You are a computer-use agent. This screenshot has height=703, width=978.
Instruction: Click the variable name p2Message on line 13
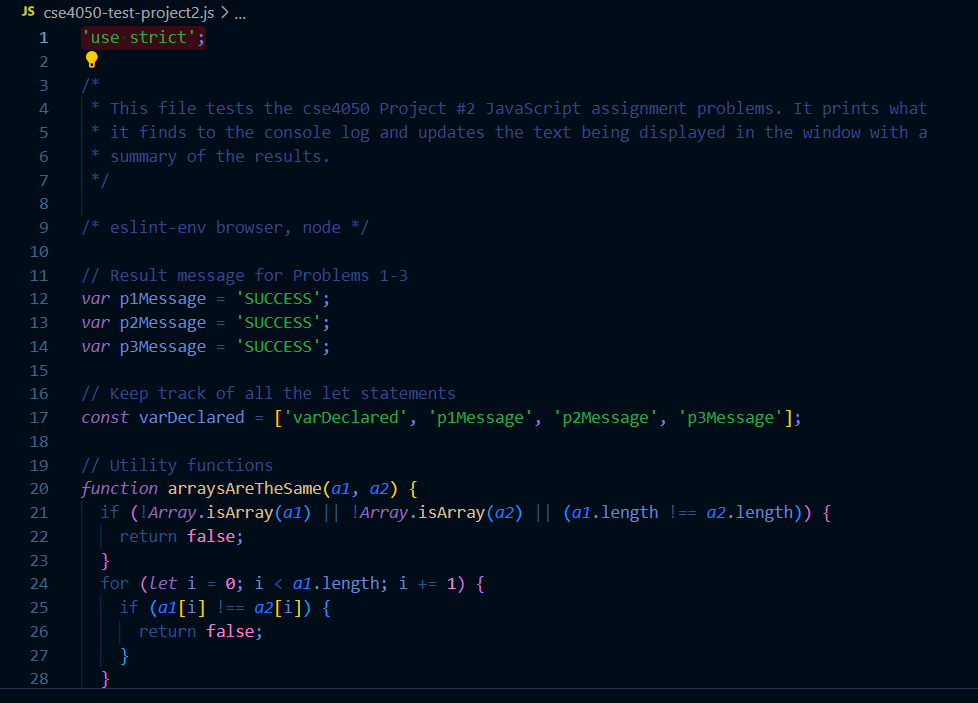coord(163,322)
